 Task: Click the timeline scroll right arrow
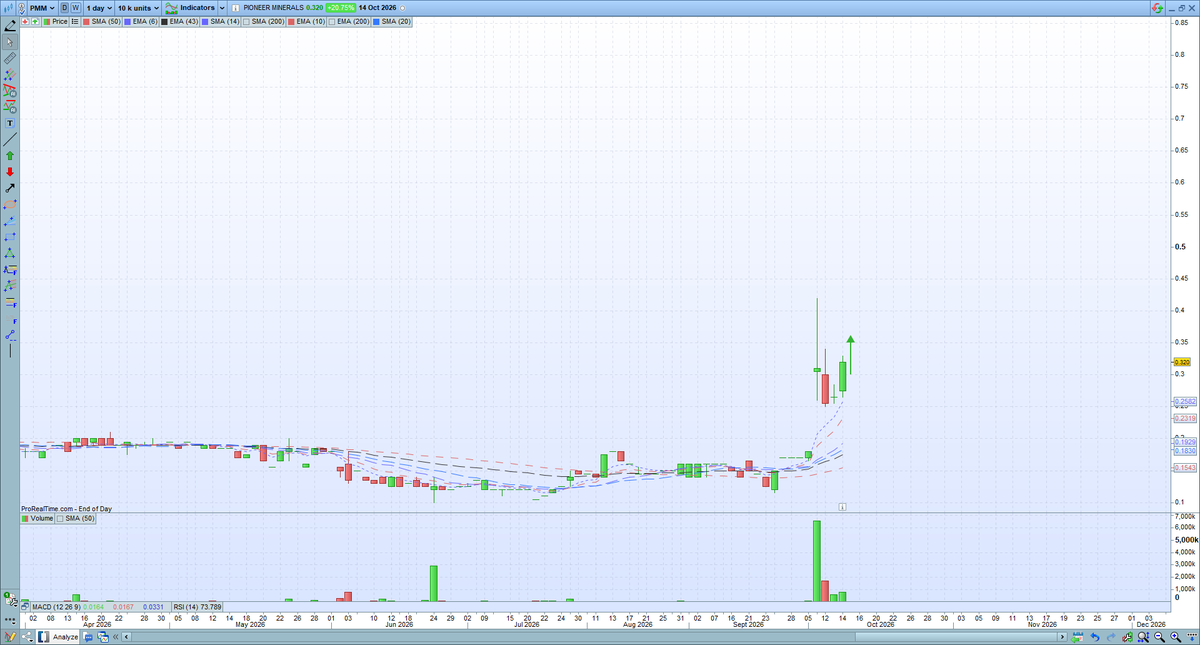click(1062, 637)
